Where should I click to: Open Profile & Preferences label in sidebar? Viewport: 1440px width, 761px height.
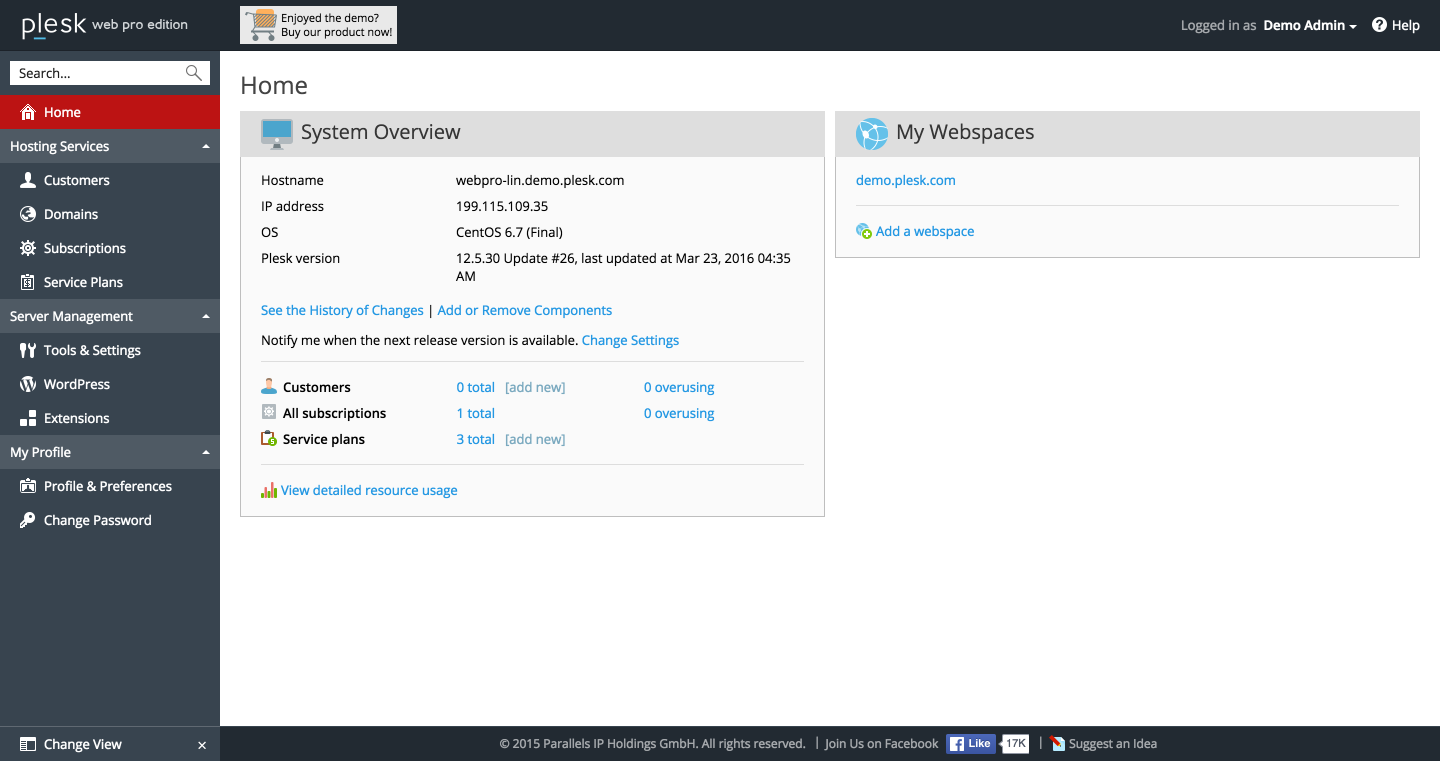108,486
